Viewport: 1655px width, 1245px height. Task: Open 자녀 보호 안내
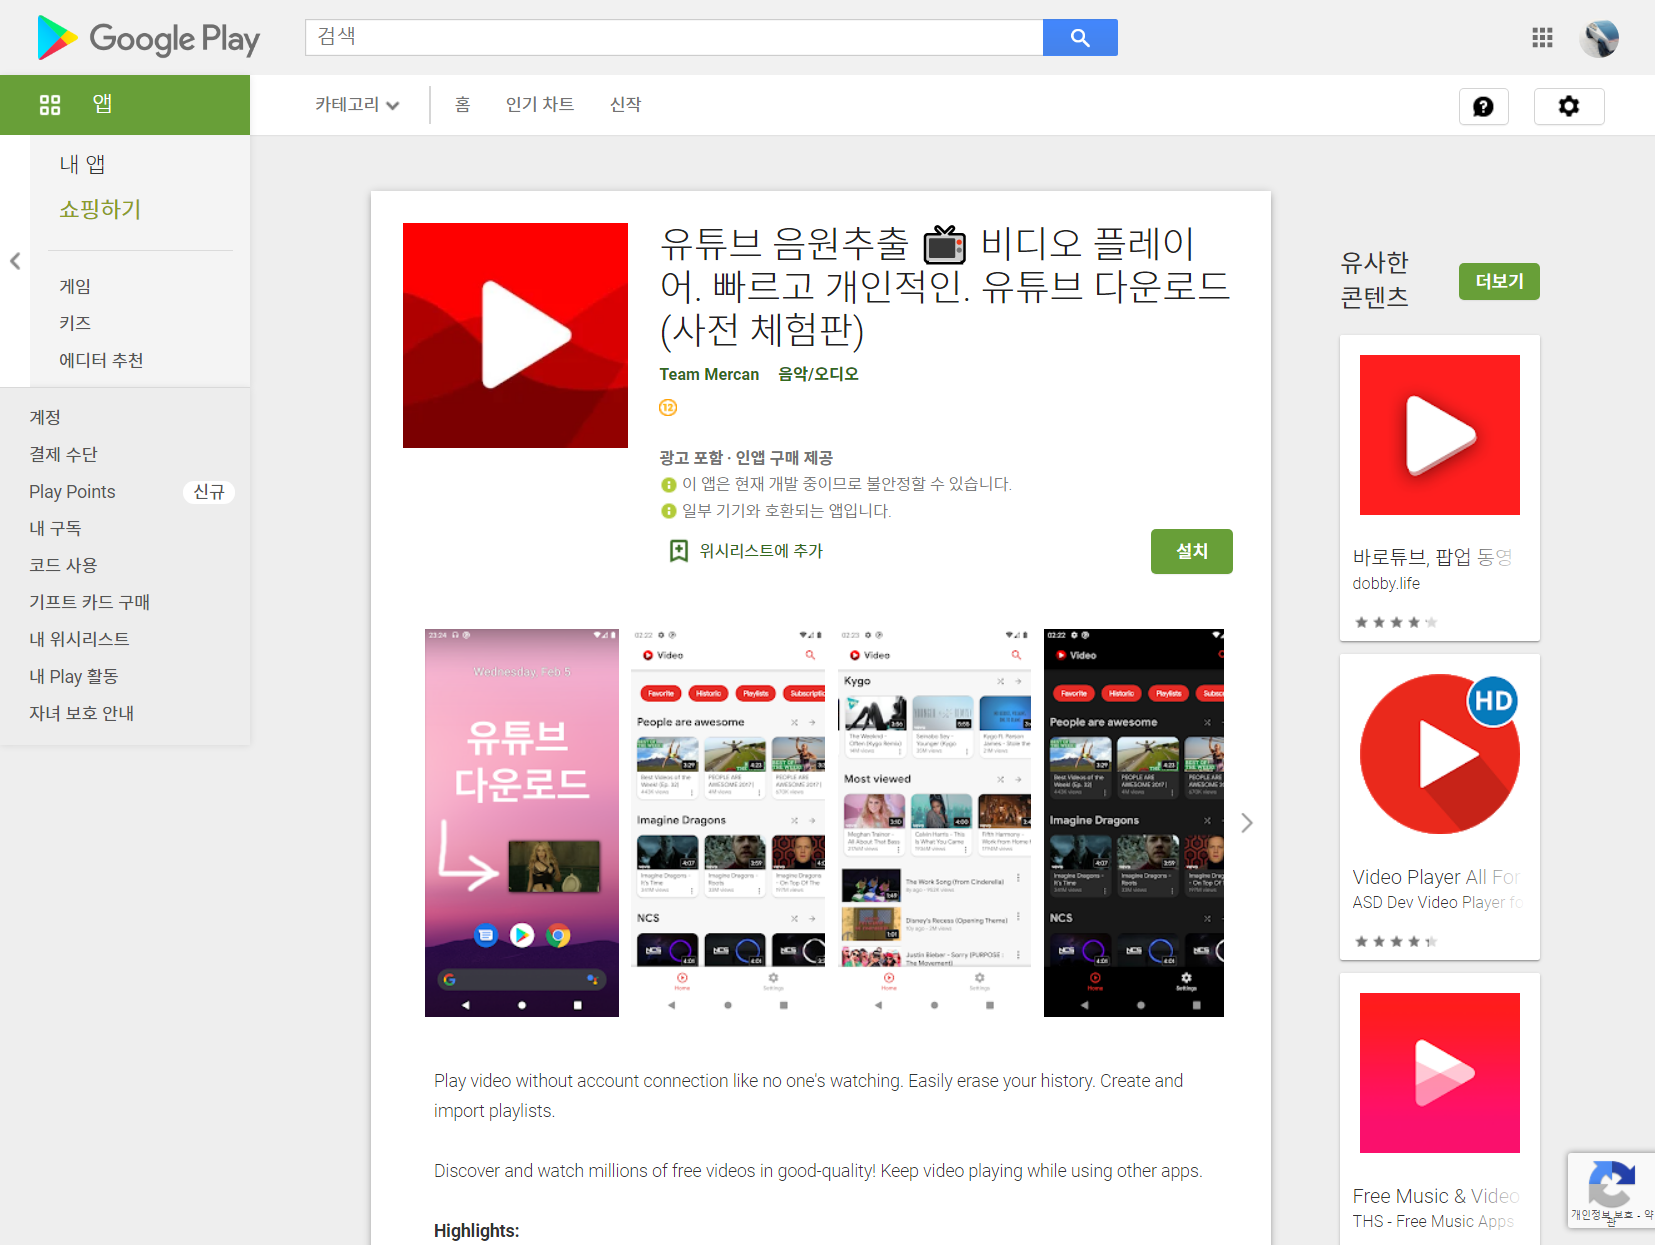point(81,713)
